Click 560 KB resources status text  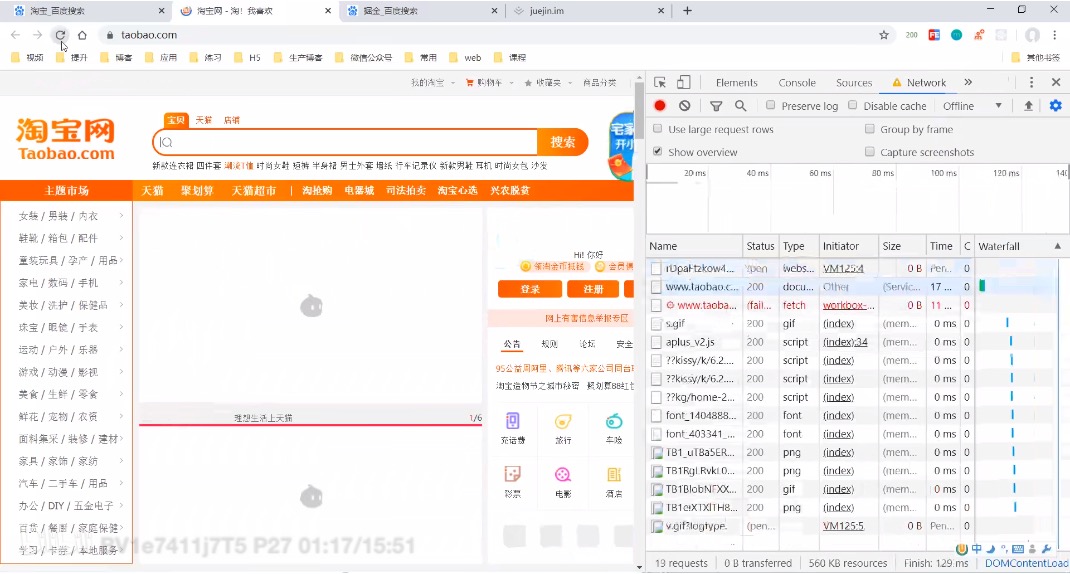pyautogui.click(x=848, y=563)
